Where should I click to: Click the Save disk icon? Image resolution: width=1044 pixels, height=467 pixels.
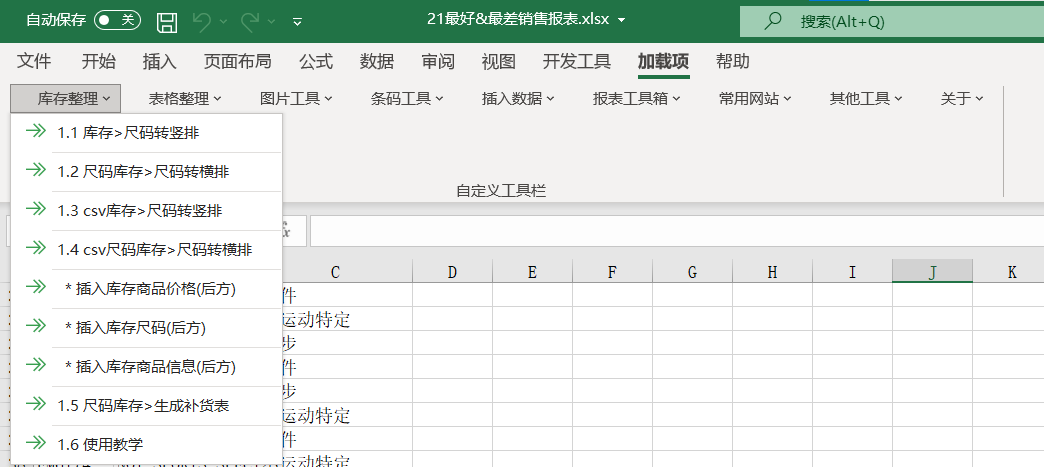[167, 22]
